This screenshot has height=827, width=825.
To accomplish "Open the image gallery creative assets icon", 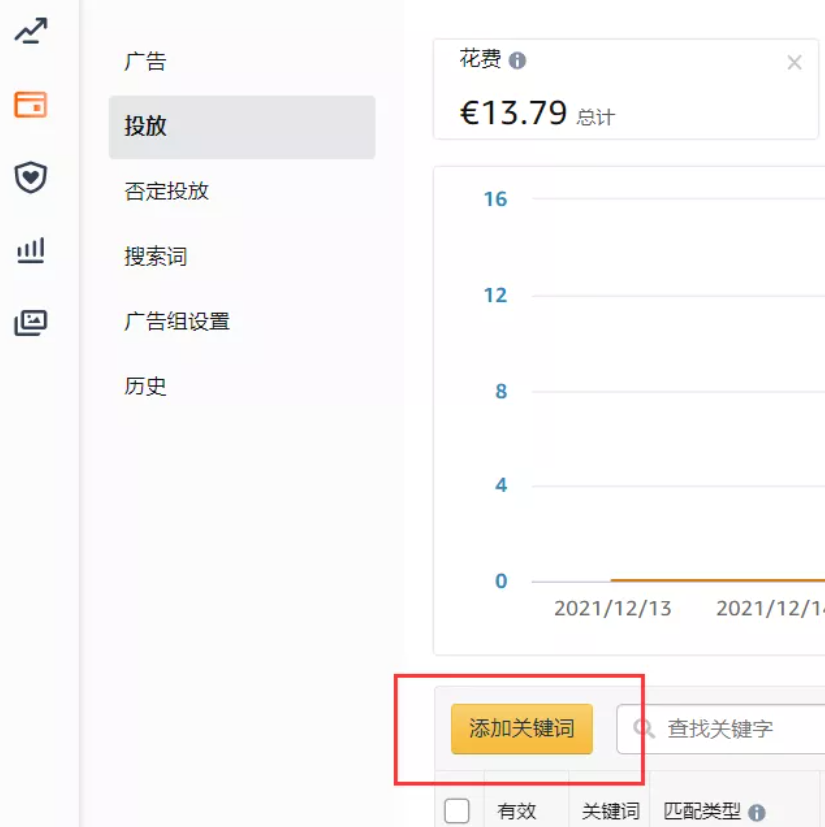I will click(31, 322).
